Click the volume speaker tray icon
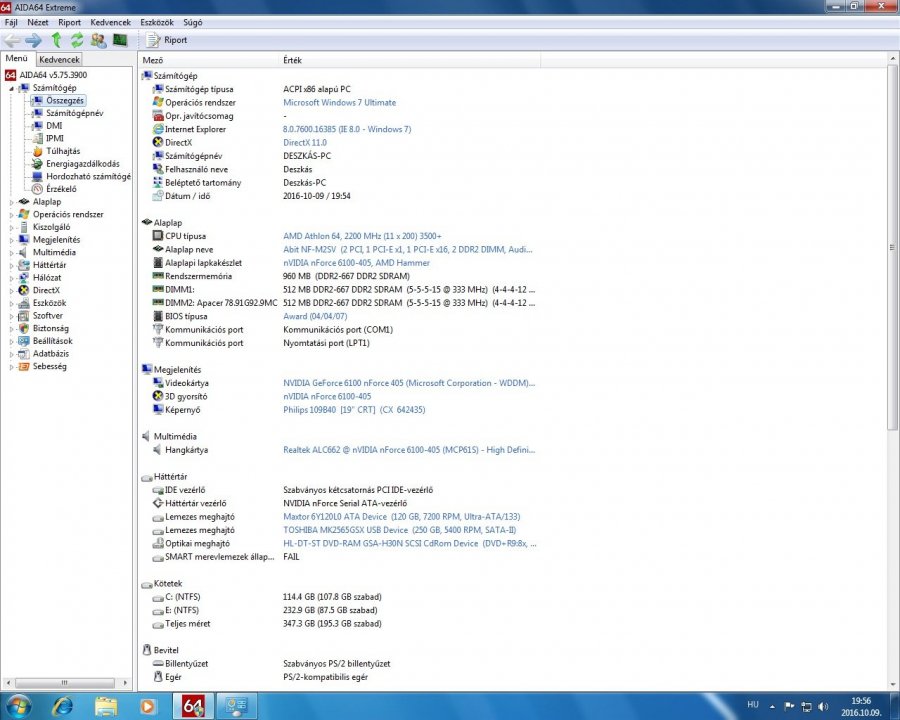The width and height of the screenshot is (900, 720). (824, 706)
